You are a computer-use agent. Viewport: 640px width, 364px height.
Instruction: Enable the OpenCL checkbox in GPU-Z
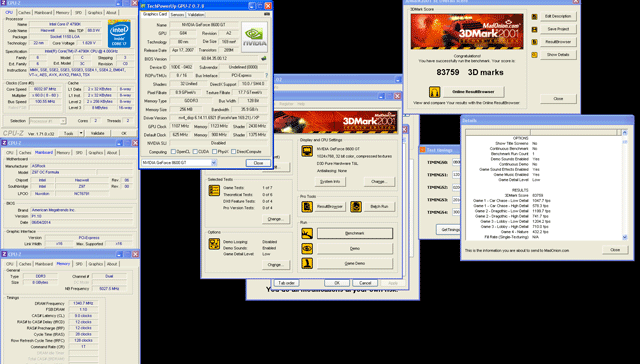pos(173,151)
